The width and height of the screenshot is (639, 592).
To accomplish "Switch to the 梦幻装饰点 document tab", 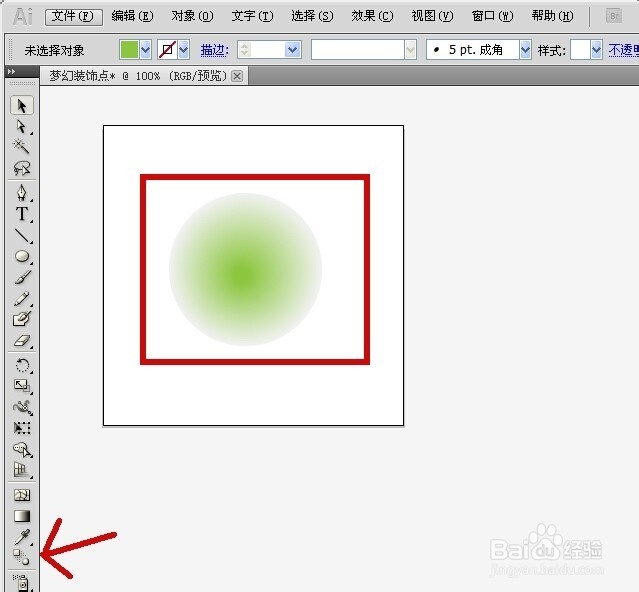I will tap(138, 76).
